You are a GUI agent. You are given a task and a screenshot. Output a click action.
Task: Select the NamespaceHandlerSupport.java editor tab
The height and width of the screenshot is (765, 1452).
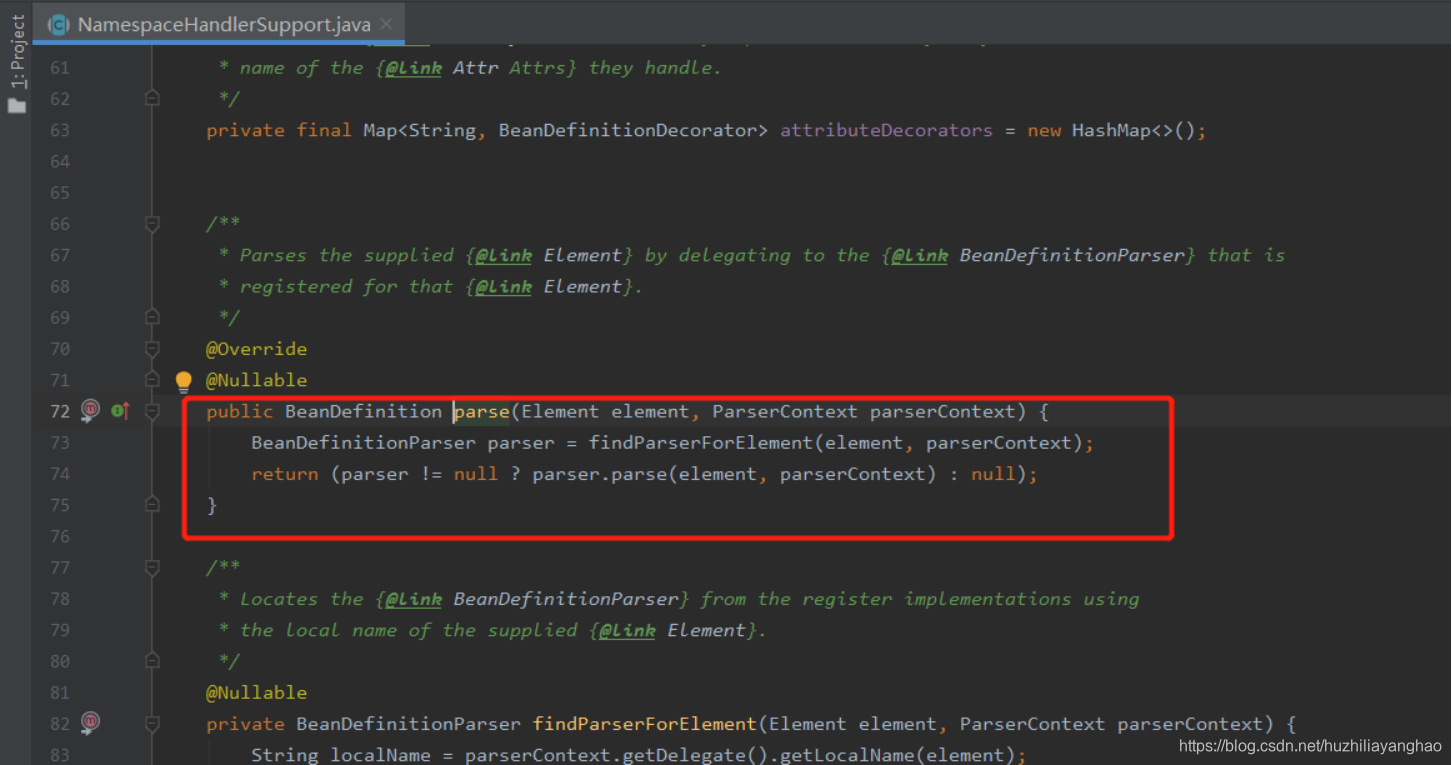click(219, 24)
